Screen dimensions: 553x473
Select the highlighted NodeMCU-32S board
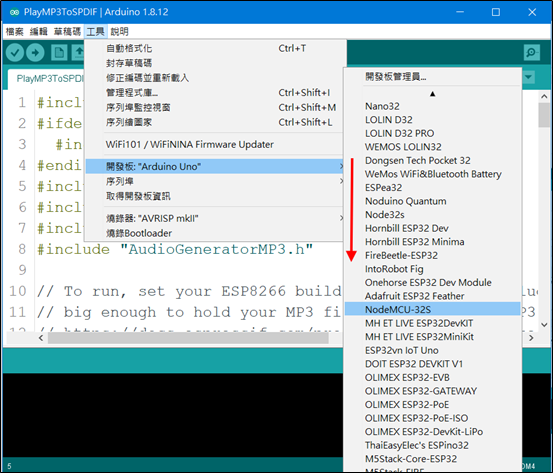[433, 309]
